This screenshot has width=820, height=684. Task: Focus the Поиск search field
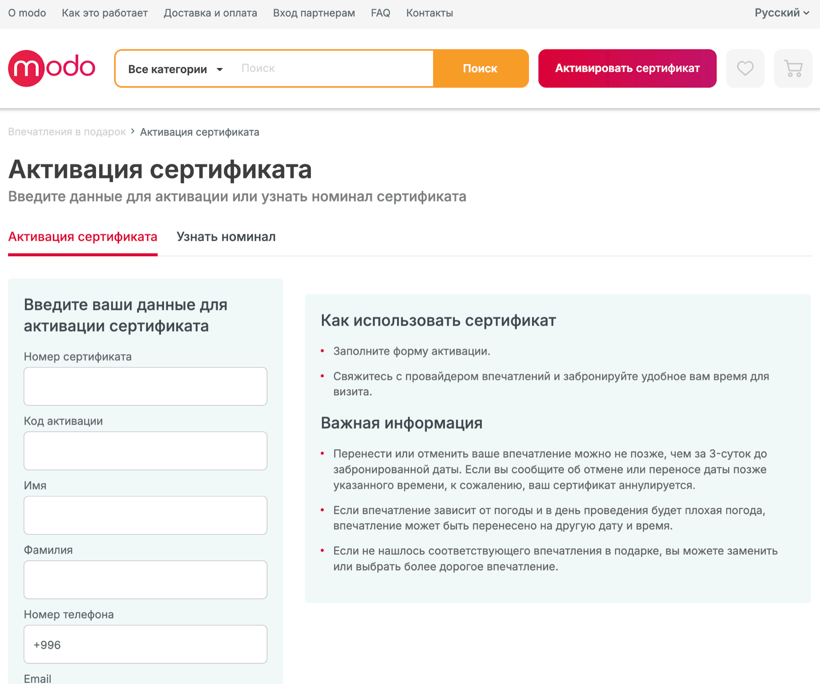tap(335, 69)
